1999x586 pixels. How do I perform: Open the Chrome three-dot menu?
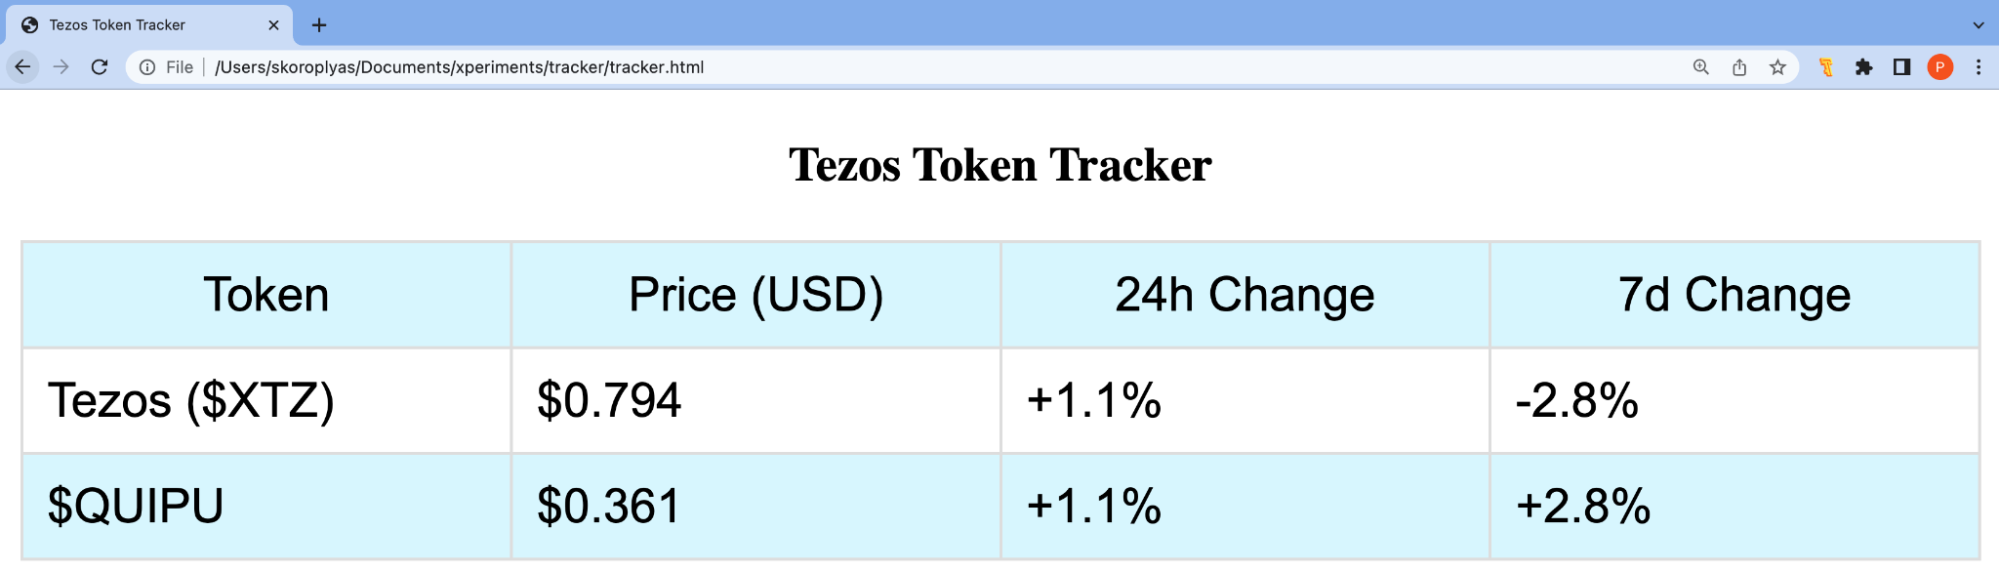coord(1978,67)
